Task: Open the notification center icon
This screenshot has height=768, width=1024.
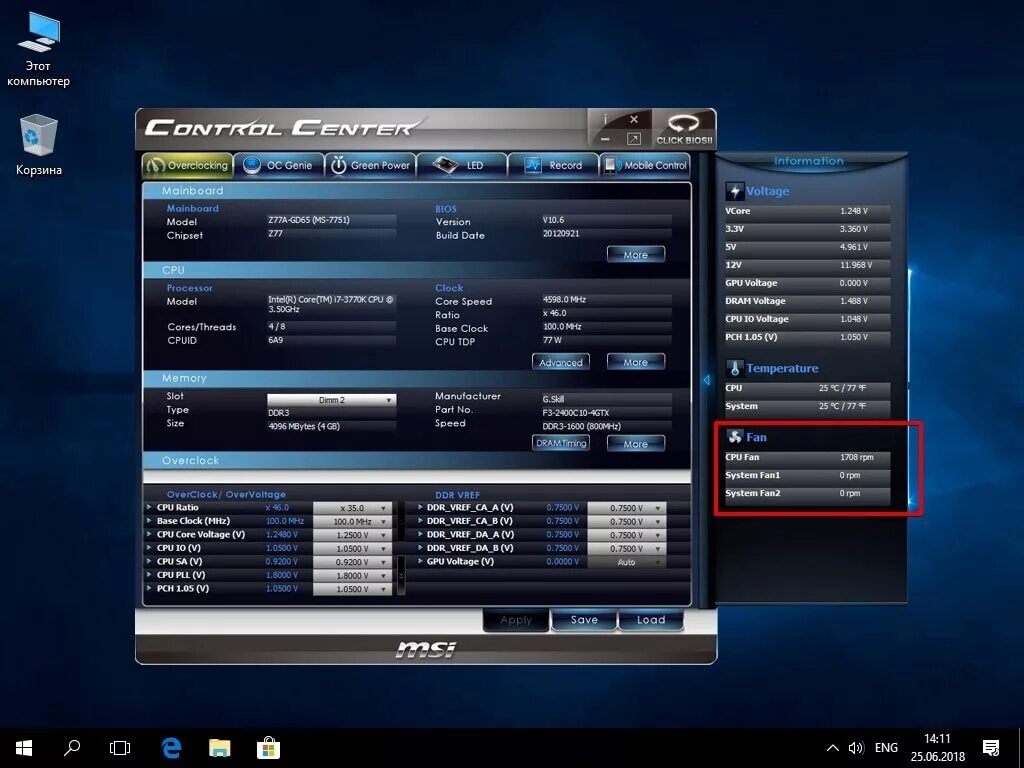Action: 991,748
